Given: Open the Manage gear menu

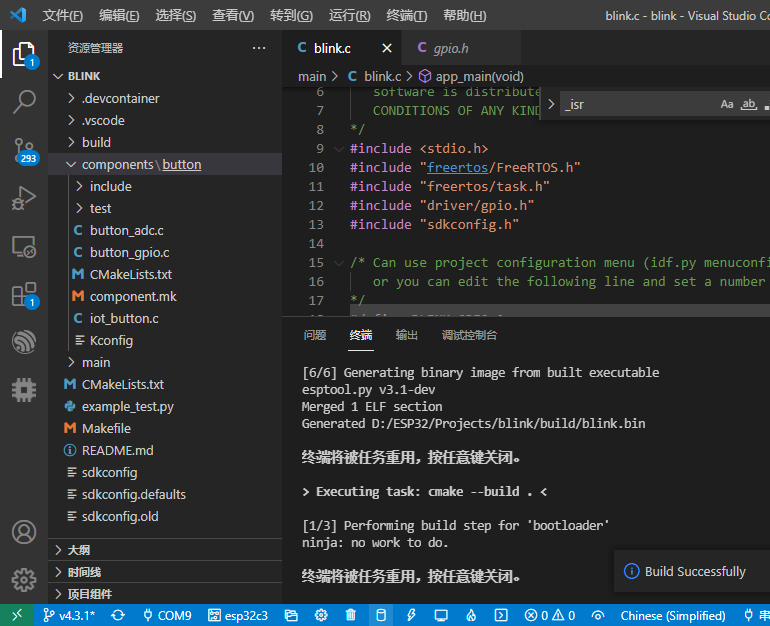Looking at the screenshot, I should coord(24,580).
